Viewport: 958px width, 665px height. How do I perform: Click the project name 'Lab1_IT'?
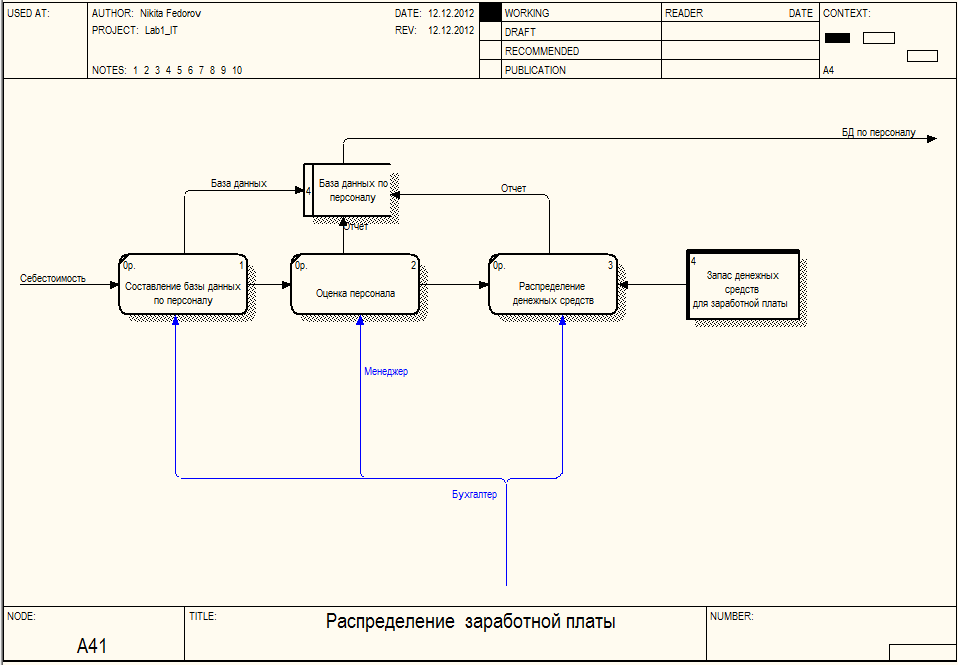coord(161,30)
